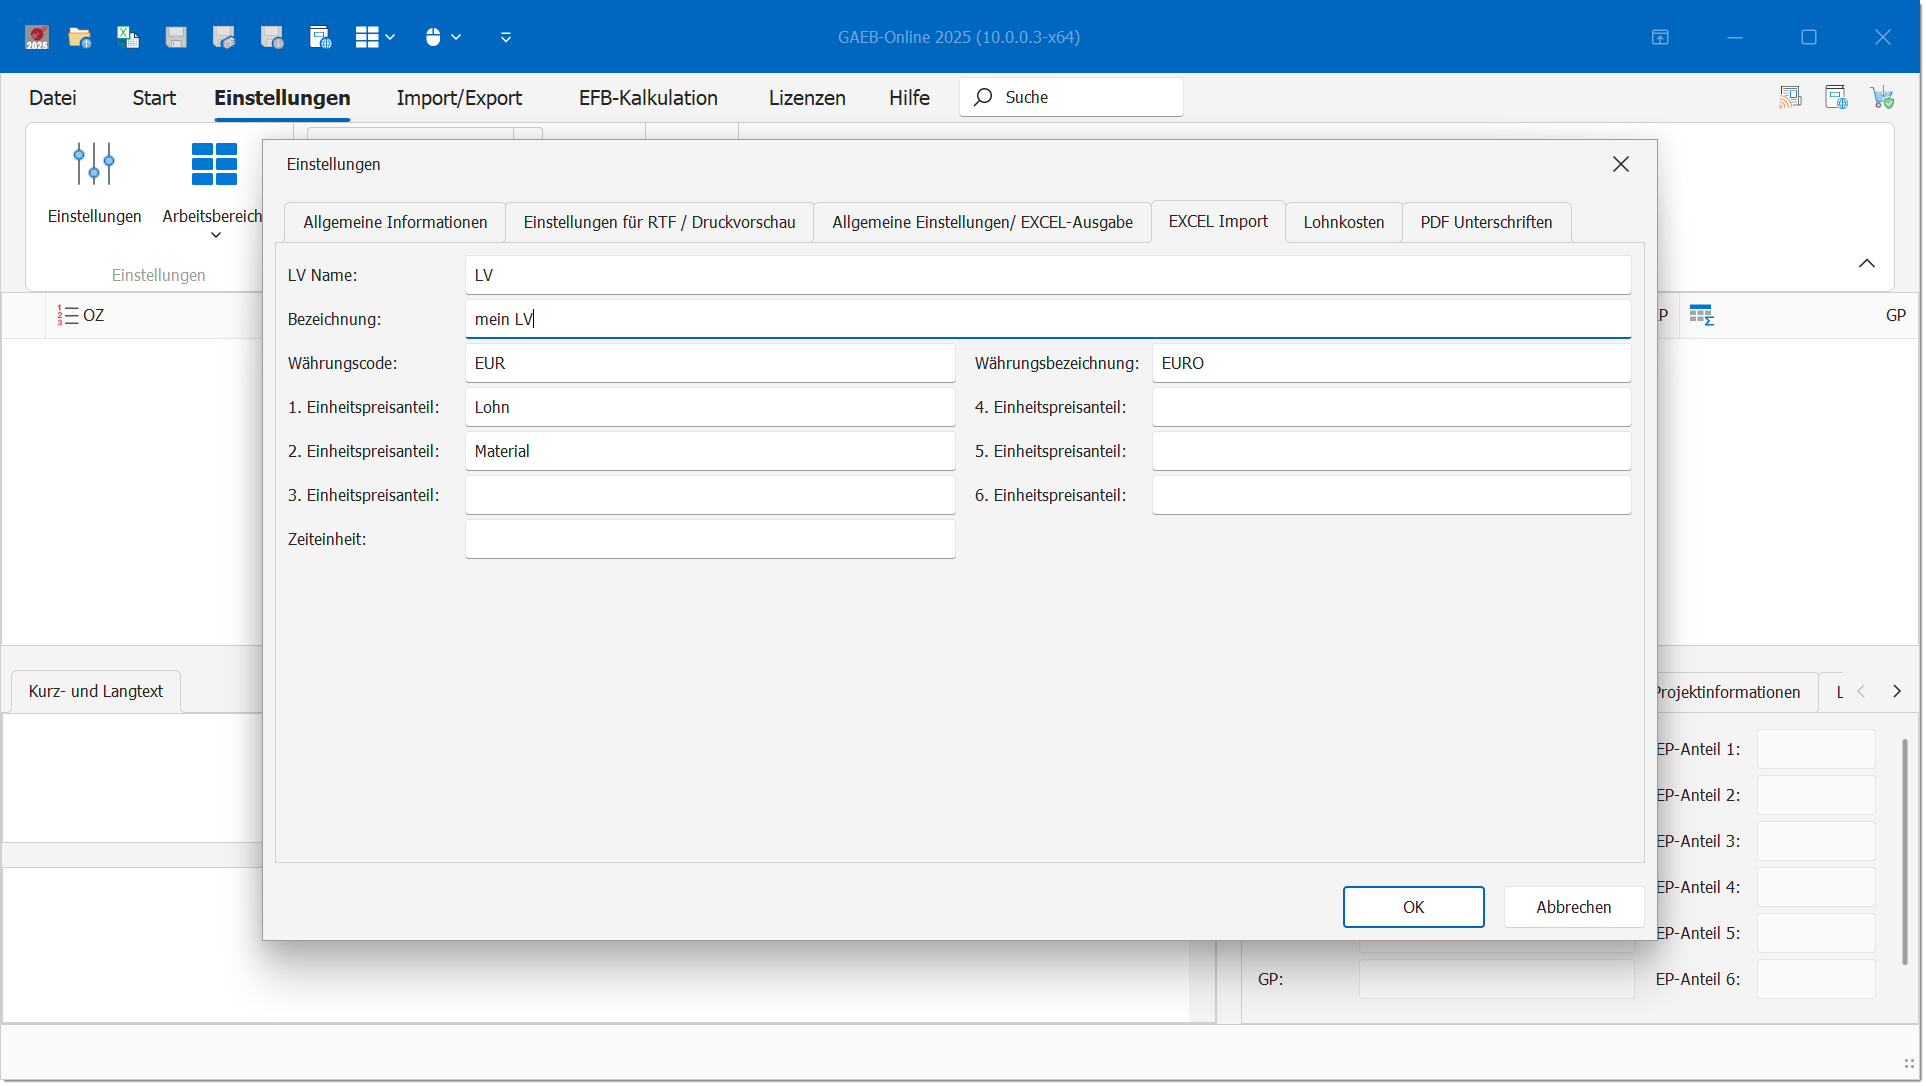Screen dimensions: 1926x1086
Task: Click the plain save diskette icon
Action: [x=176, y=38]
